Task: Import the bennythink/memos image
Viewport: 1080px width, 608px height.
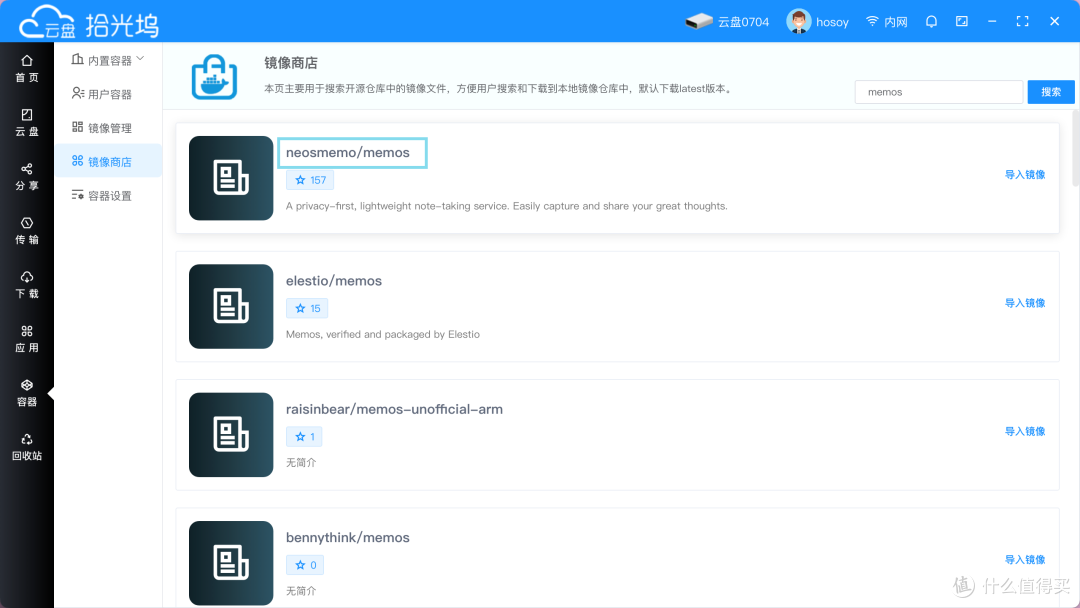Action: pyautogui.click(x=1024, y=560)
